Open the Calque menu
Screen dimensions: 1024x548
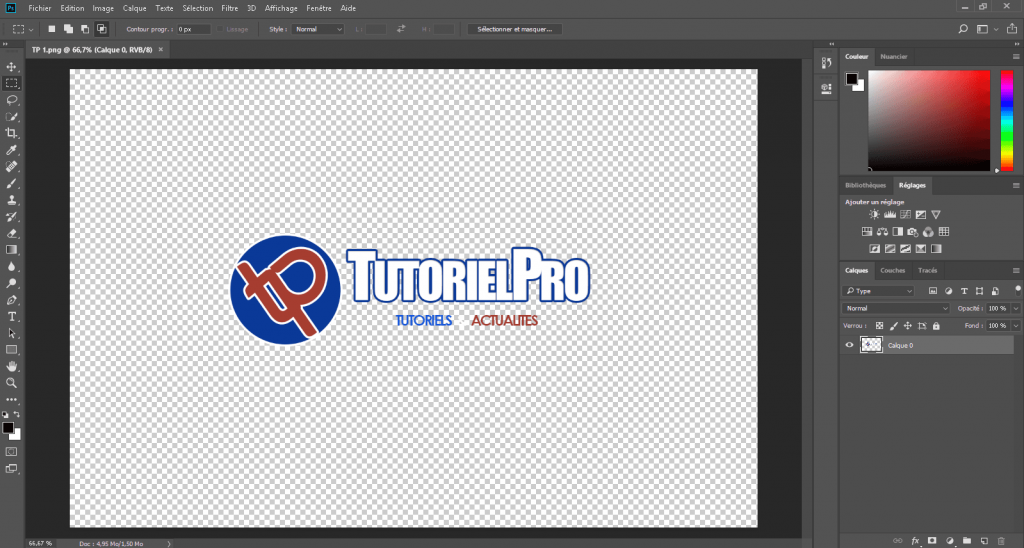pos(135,8)
